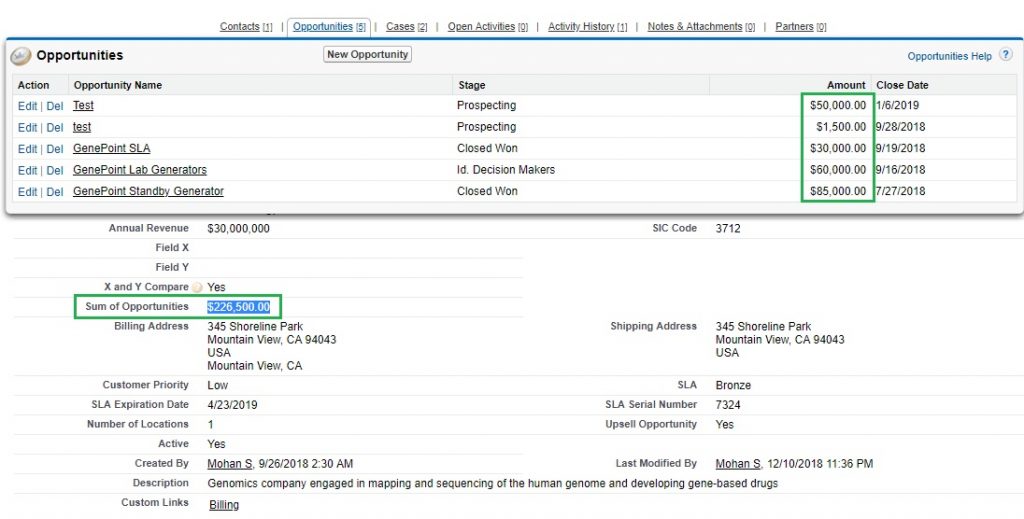Viewport: 1024px width, 519px height.
Task: Delete the GenePoint Lab Generators opportunity
Action: 55,170
